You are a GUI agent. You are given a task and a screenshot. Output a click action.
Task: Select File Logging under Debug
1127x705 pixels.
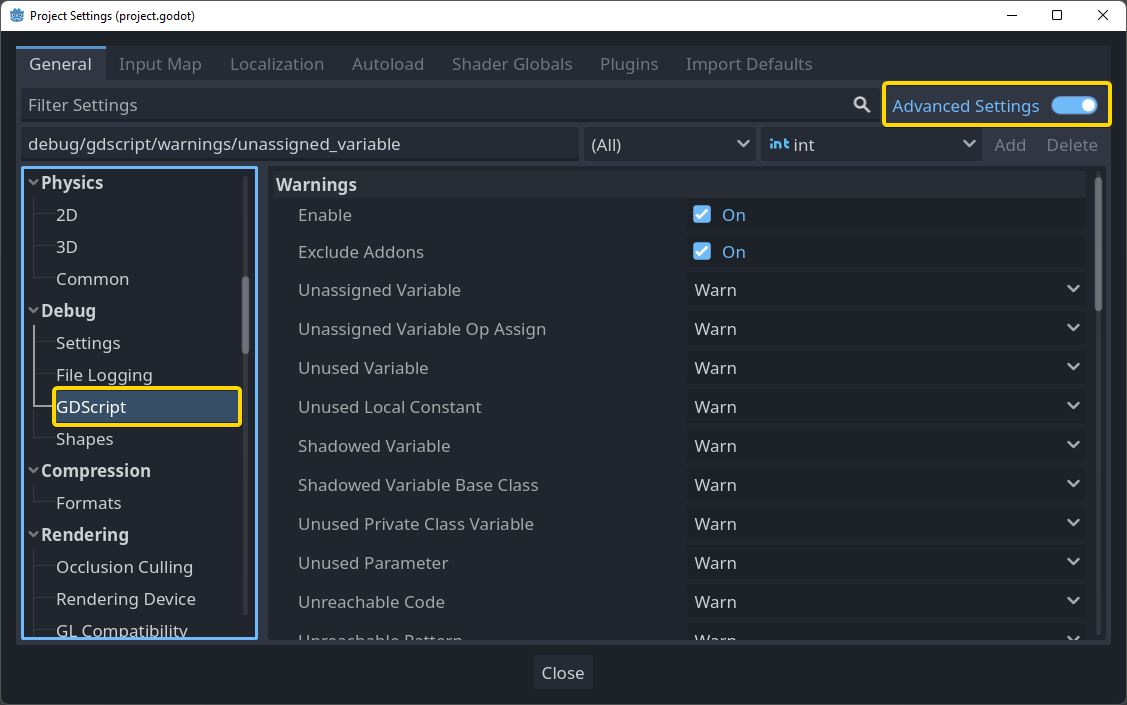coord(104,374)
